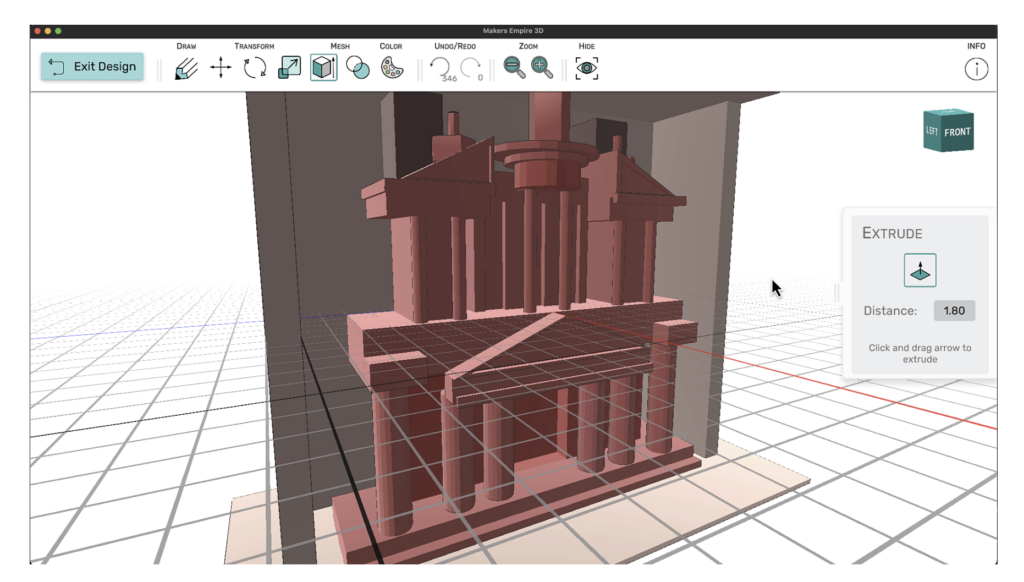Click the extrude arrow icon in panel
1024x582 pixels.
click(920, 270)
